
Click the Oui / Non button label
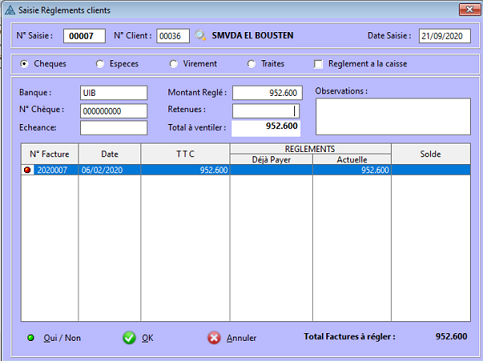[x=62, y=338]
